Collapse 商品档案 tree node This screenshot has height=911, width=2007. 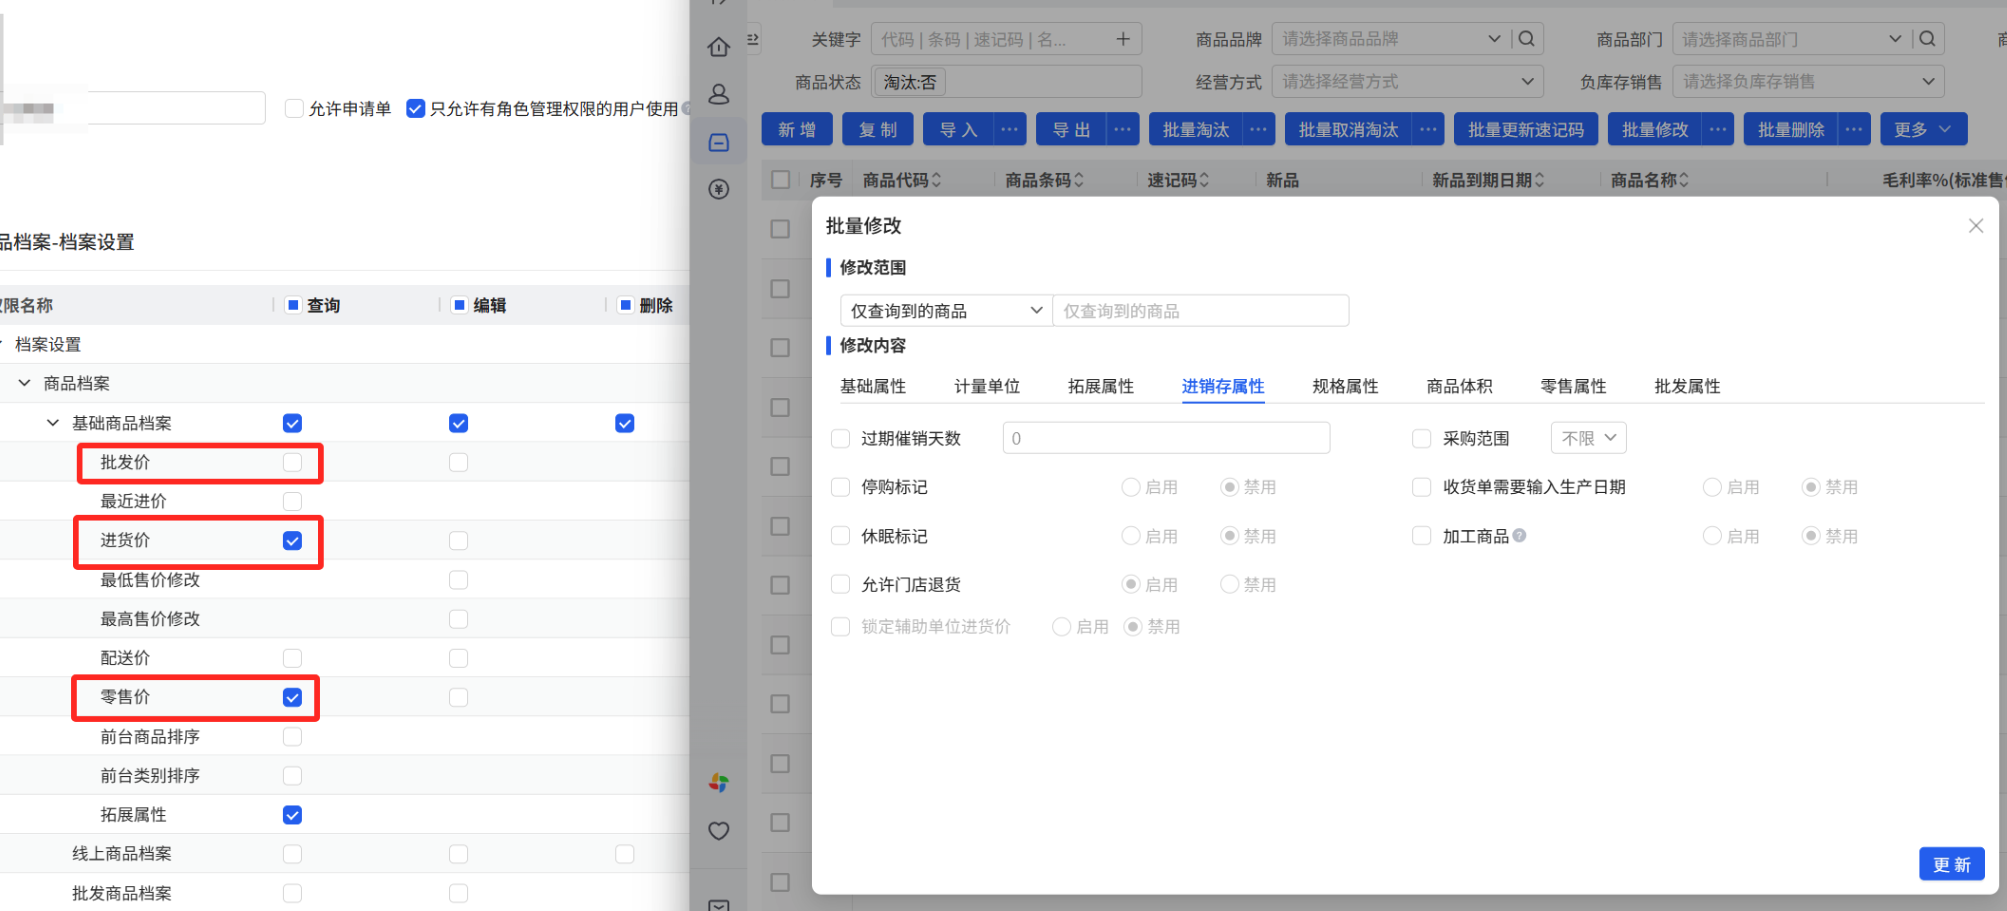[x=25, y=383]
